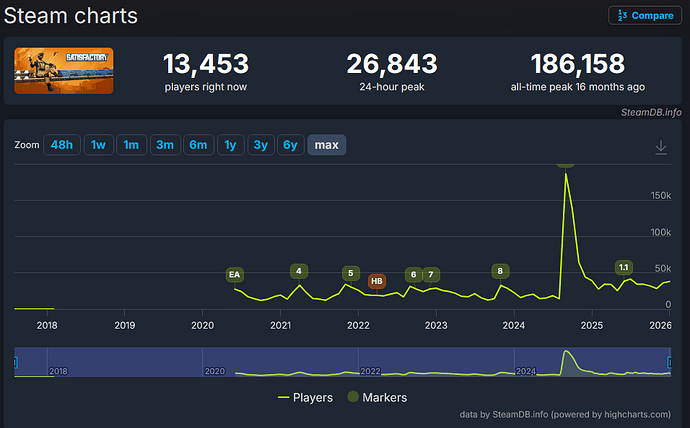Switch zoom to 3m
The width and height of the screenshot is (690, 428).
tap(165, 145)
